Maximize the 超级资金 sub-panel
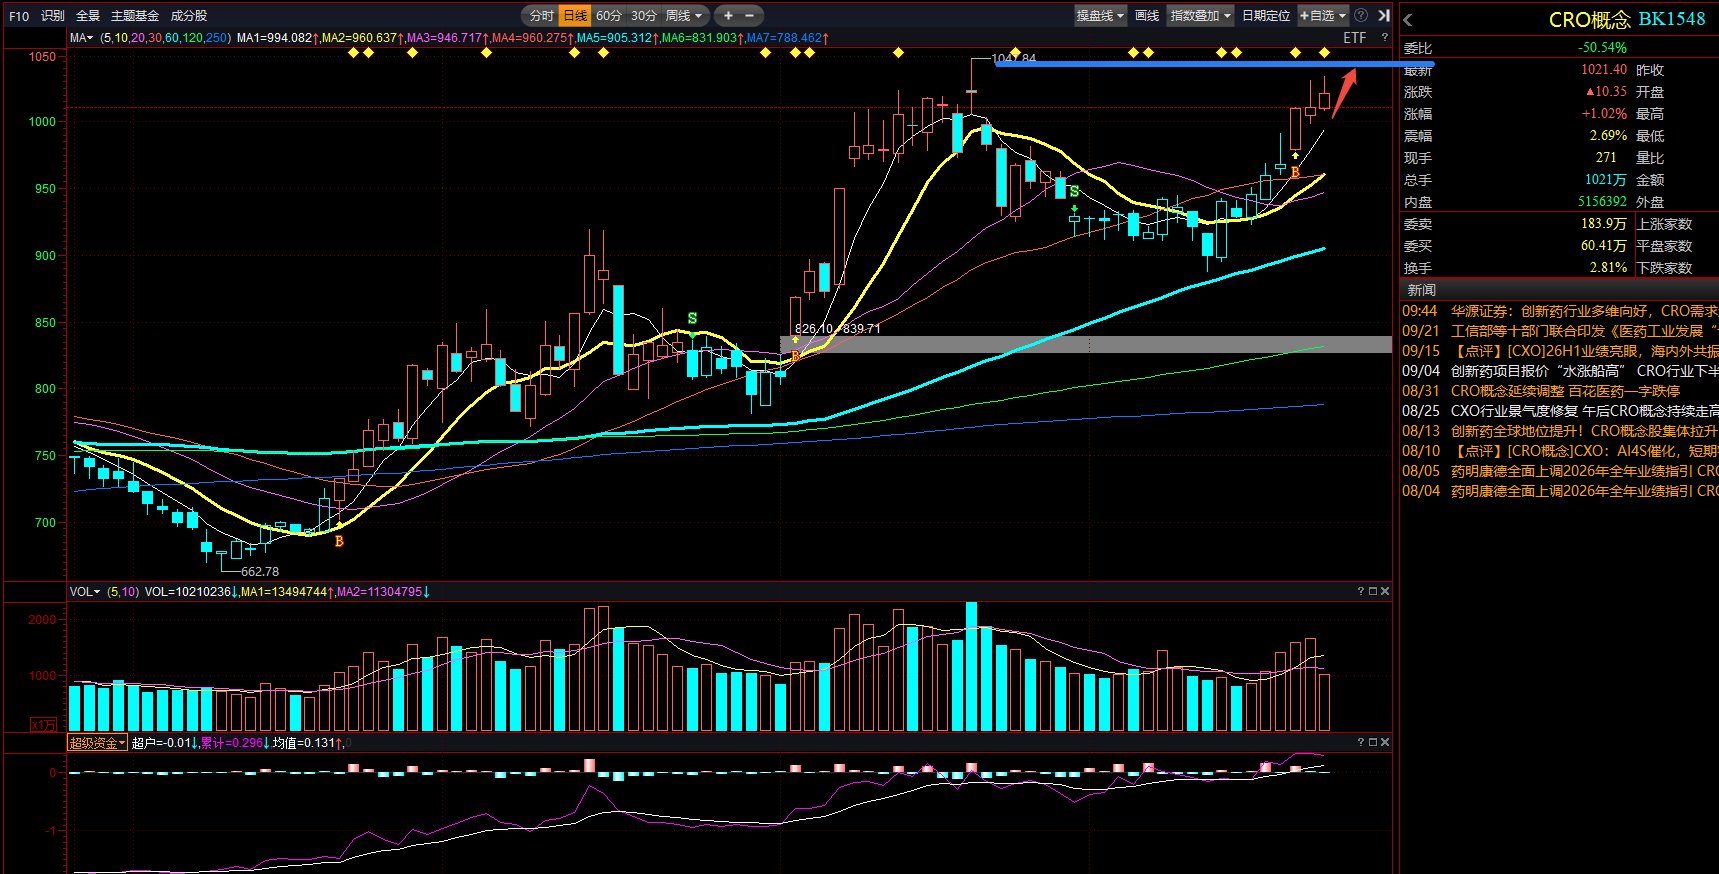The height and width of the screenshot is (874, 1719). 1373,742
